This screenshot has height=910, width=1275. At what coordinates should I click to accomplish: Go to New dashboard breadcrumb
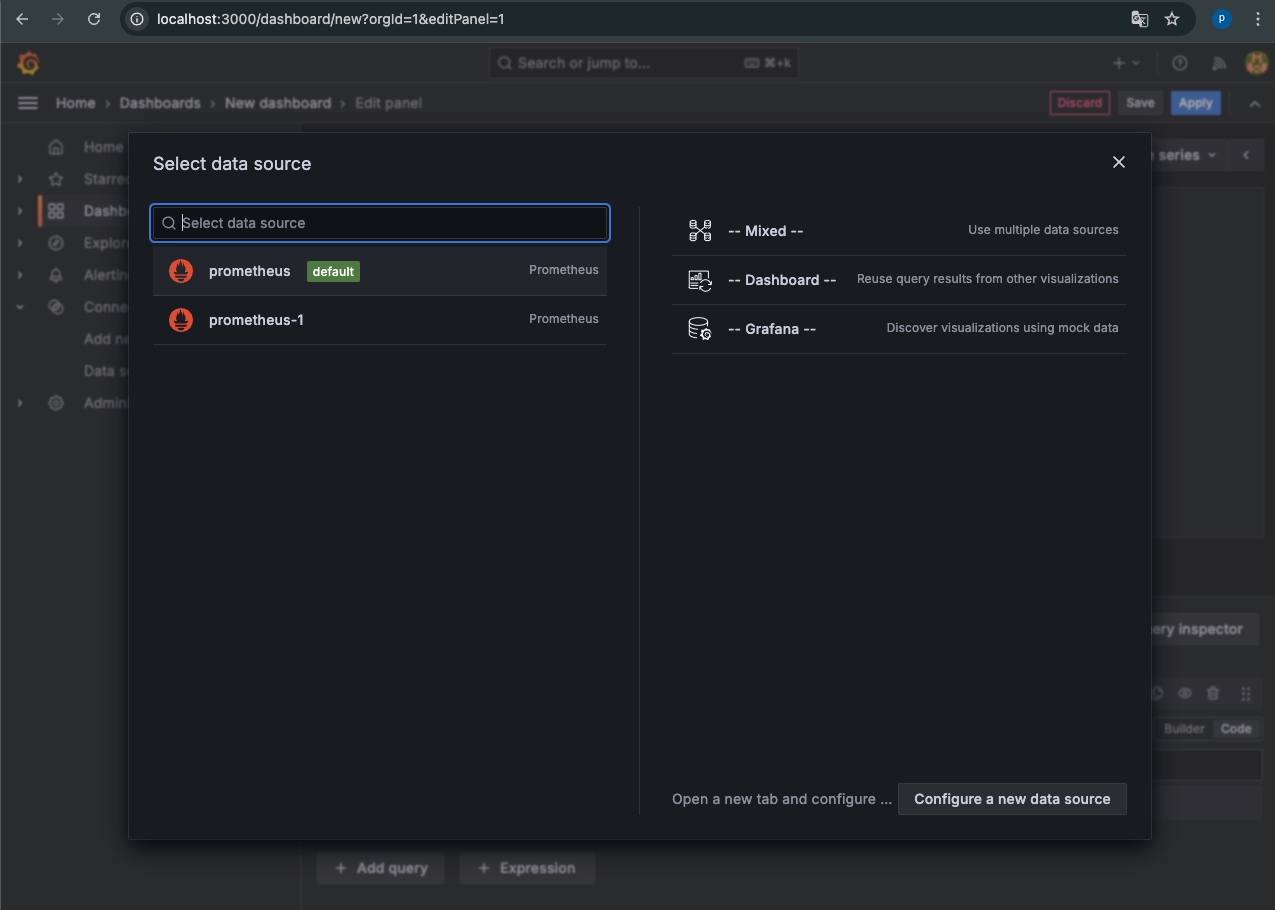point(278,103)
